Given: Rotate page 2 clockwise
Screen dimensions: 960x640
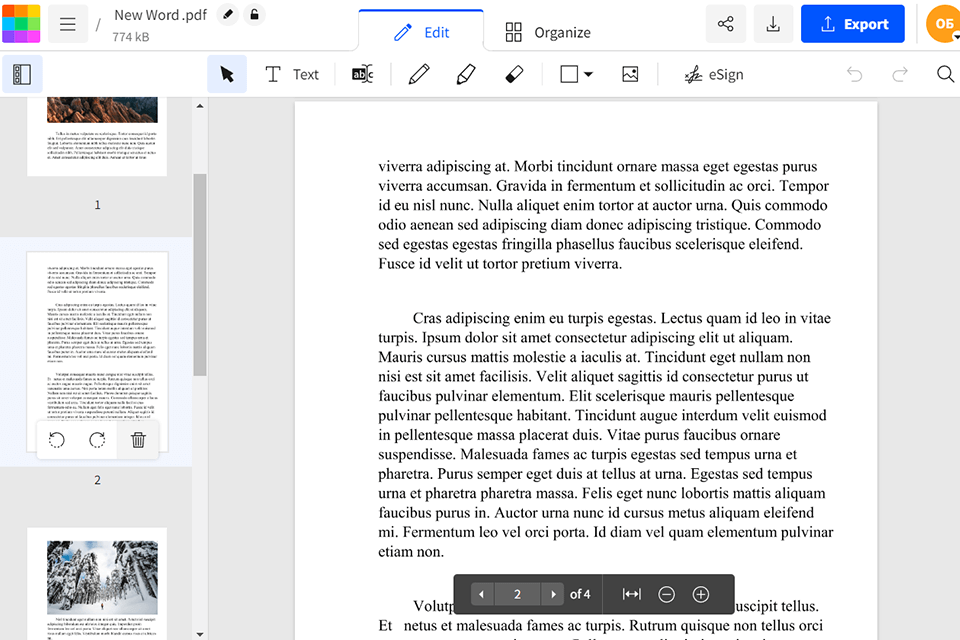Looking at the screenshot, I should [97, 440].
